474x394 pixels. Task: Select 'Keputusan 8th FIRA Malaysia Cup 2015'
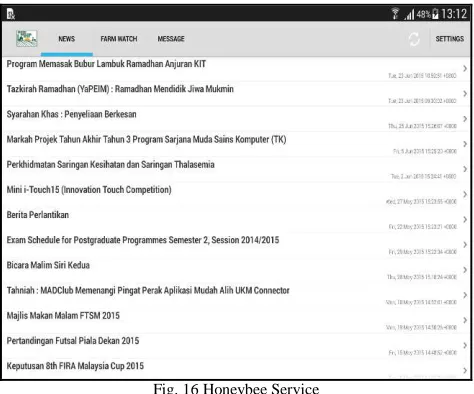pos(75,366)
